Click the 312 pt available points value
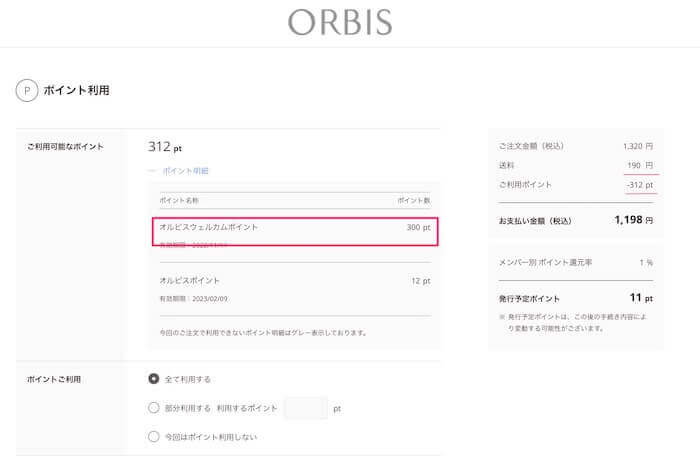Image resolution: width=700 pixels, height=460 pixels. point(165,146)
